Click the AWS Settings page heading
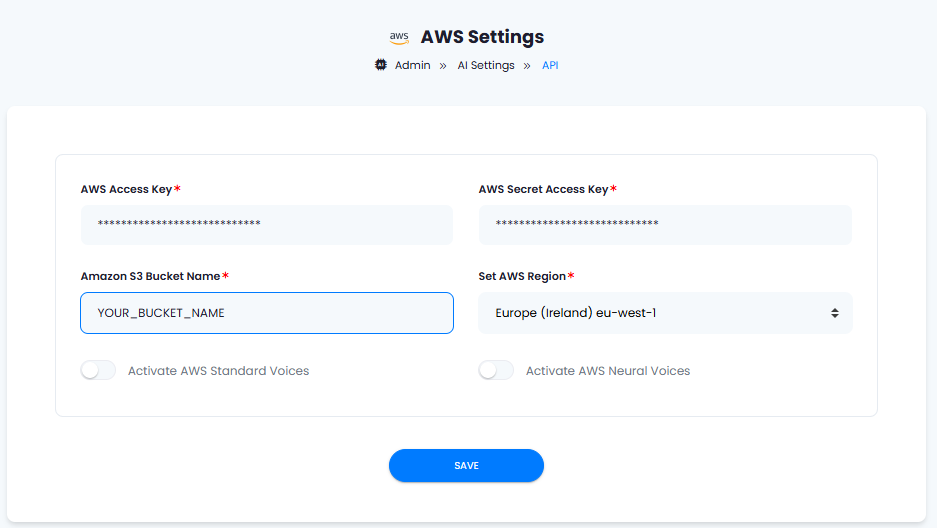Viewport: 937px width, 528px height. 482,37
